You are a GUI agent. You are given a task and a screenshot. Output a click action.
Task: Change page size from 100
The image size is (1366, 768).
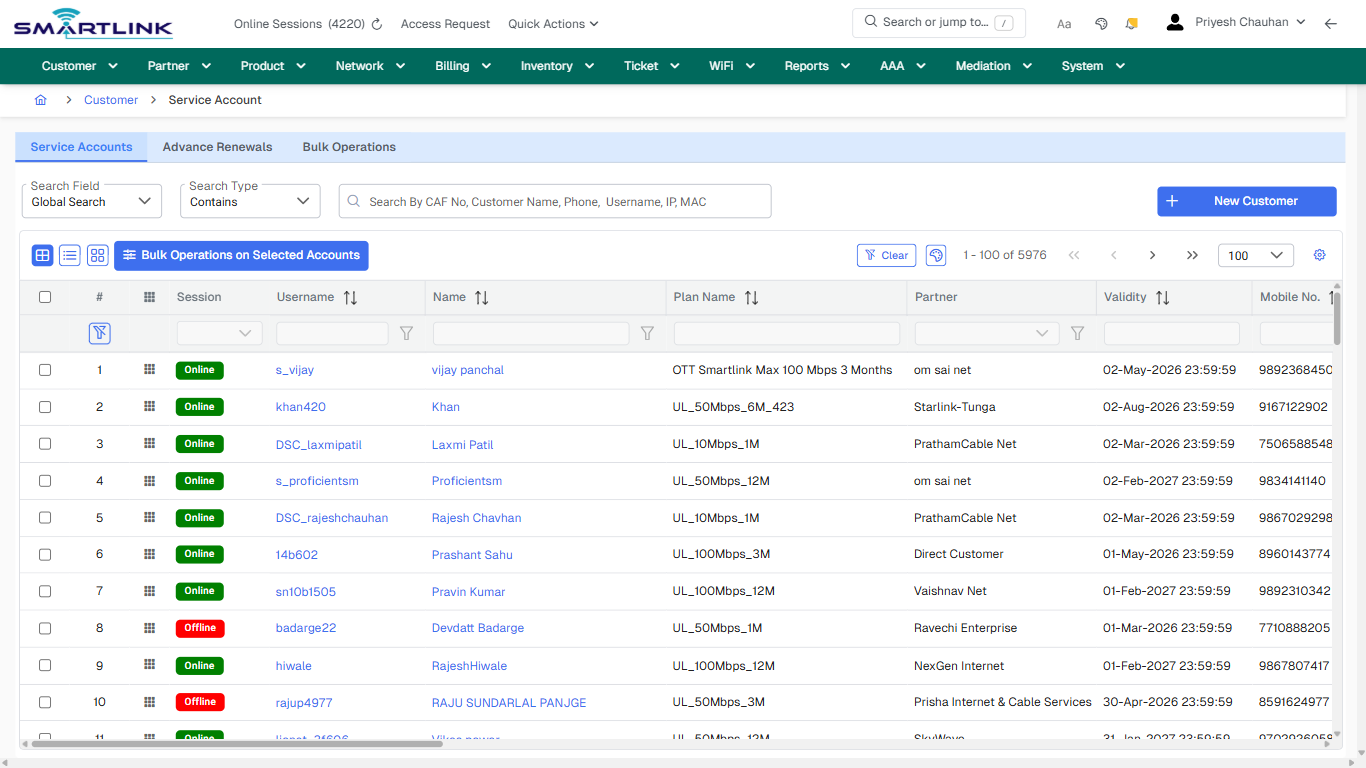(1255, 255)
